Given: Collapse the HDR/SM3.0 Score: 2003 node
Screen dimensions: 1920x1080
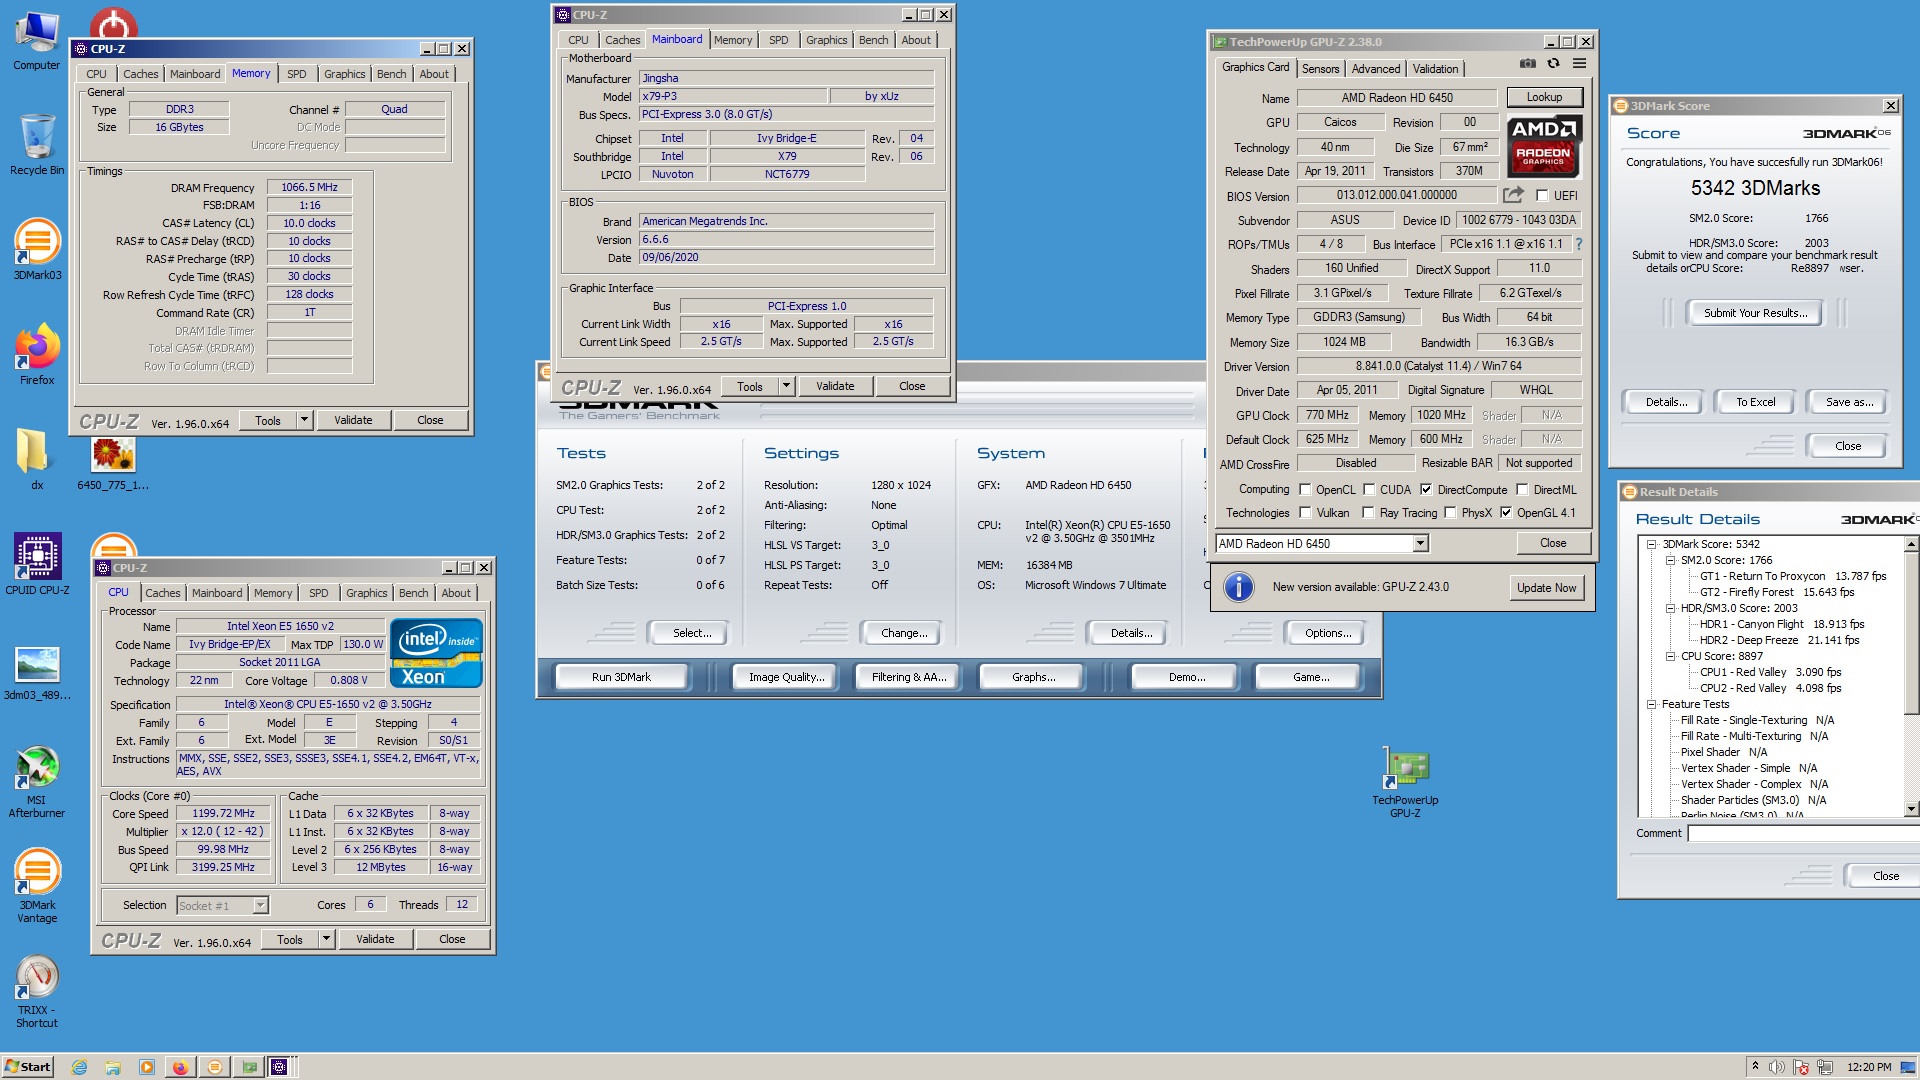Looking at the screenshot, I should click(x=1670, y=608).
